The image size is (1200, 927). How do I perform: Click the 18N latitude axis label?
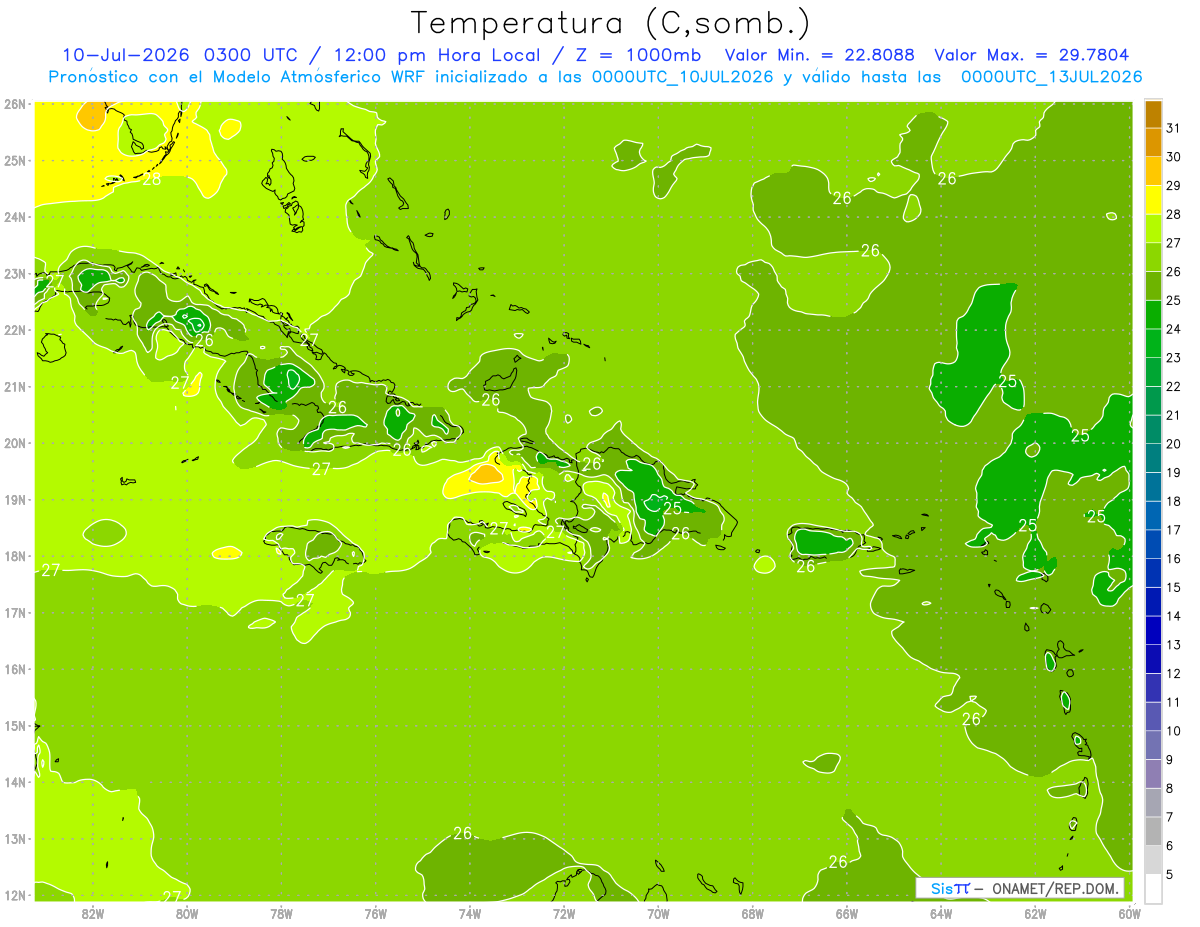coord(15,556)
